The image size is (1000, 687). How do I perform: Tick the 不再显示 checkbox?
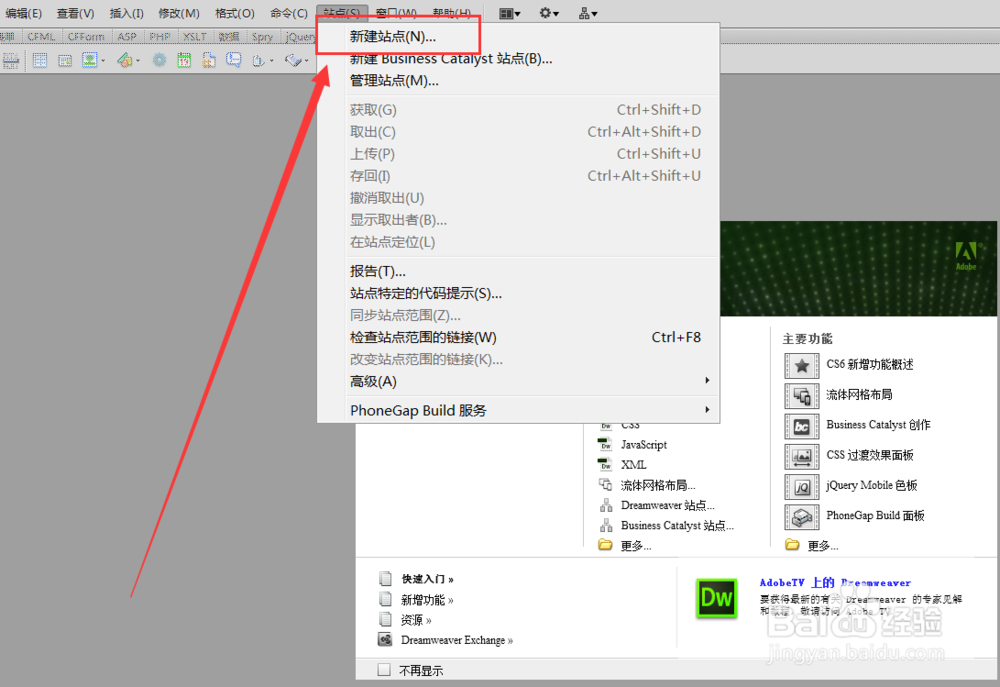[384, 670]
